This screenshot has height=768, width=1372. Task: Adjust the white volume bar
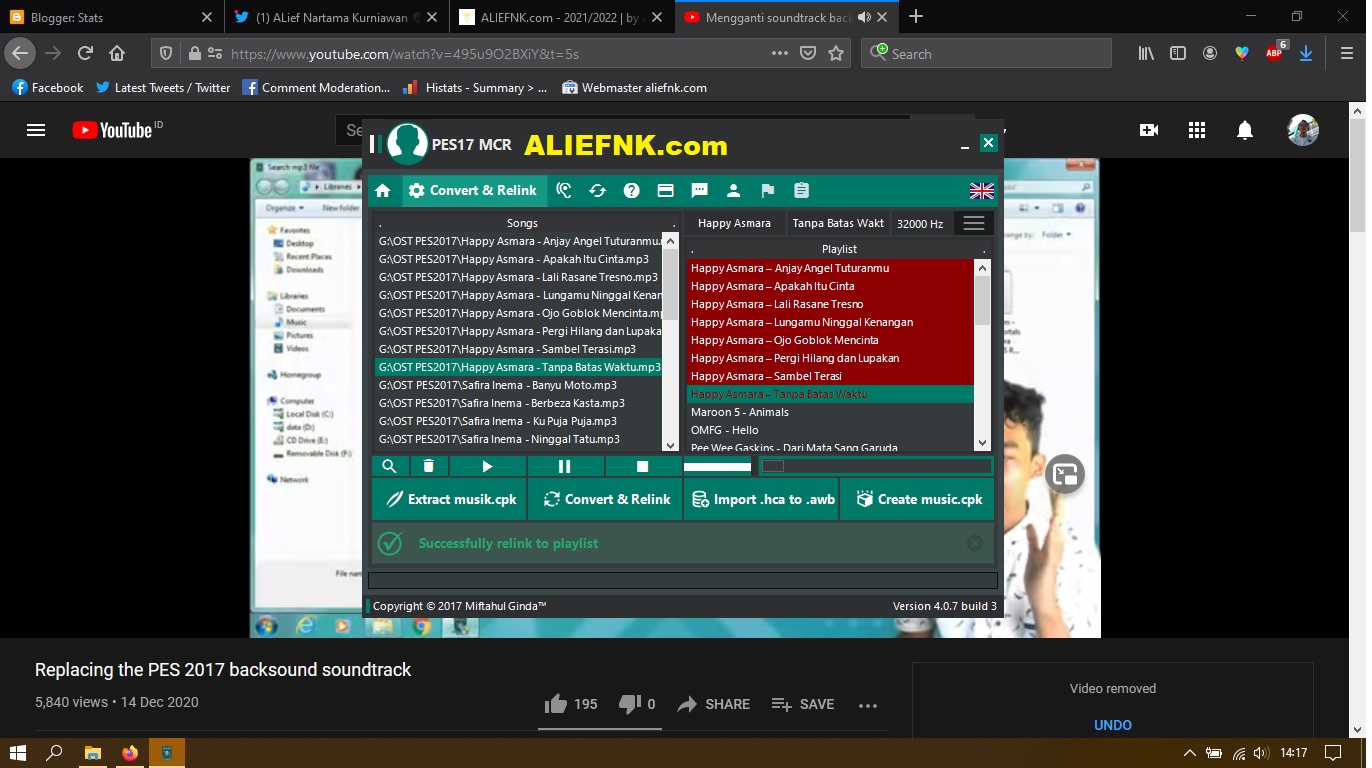[x=717, y=466]
